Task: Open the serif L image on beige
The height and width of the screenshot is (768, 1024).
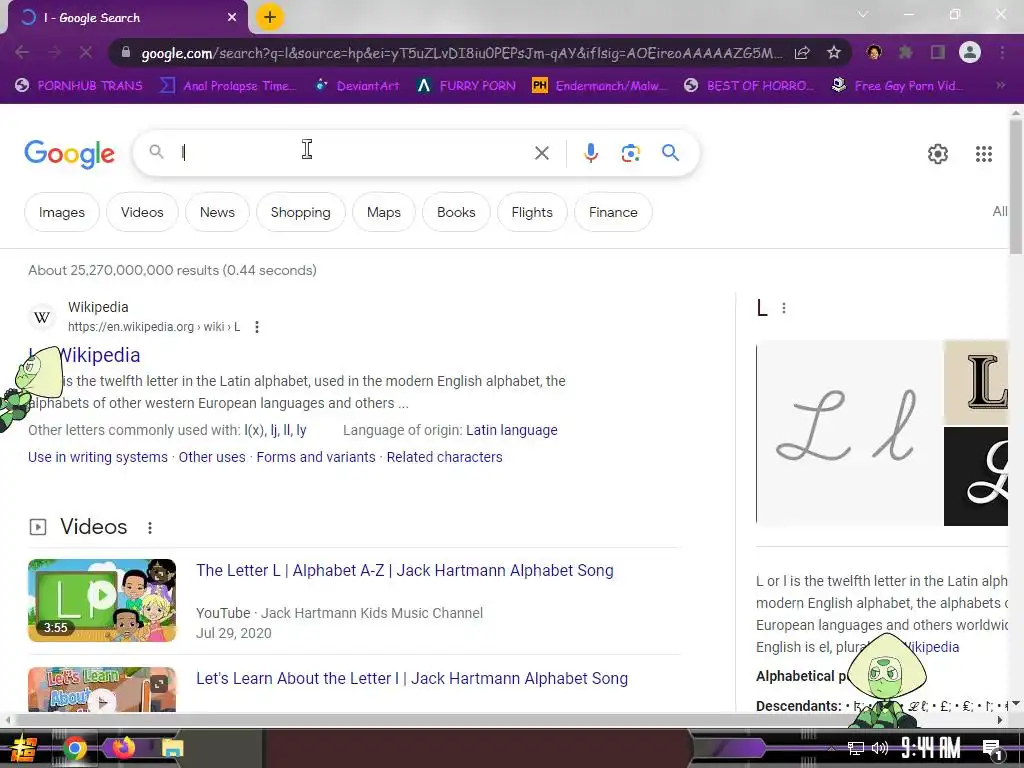Action: (976, 382)
